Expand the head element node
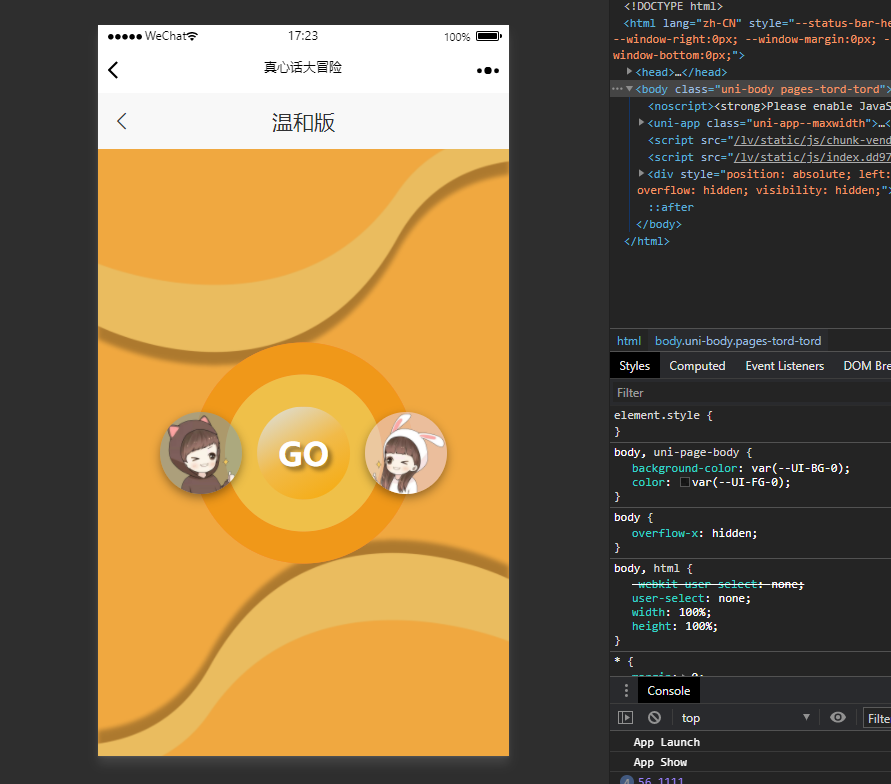This screenshot has width=891, height=784. click(630, 72)
